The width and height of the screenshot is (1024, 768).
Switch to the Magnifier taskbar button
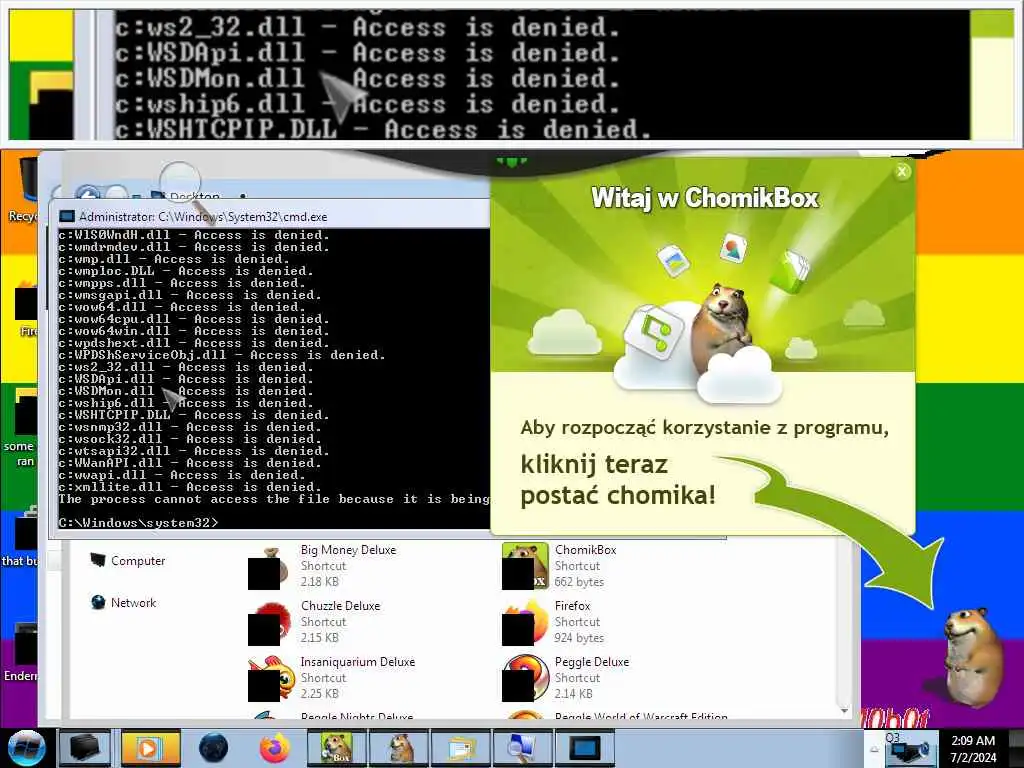pos(522,748)
